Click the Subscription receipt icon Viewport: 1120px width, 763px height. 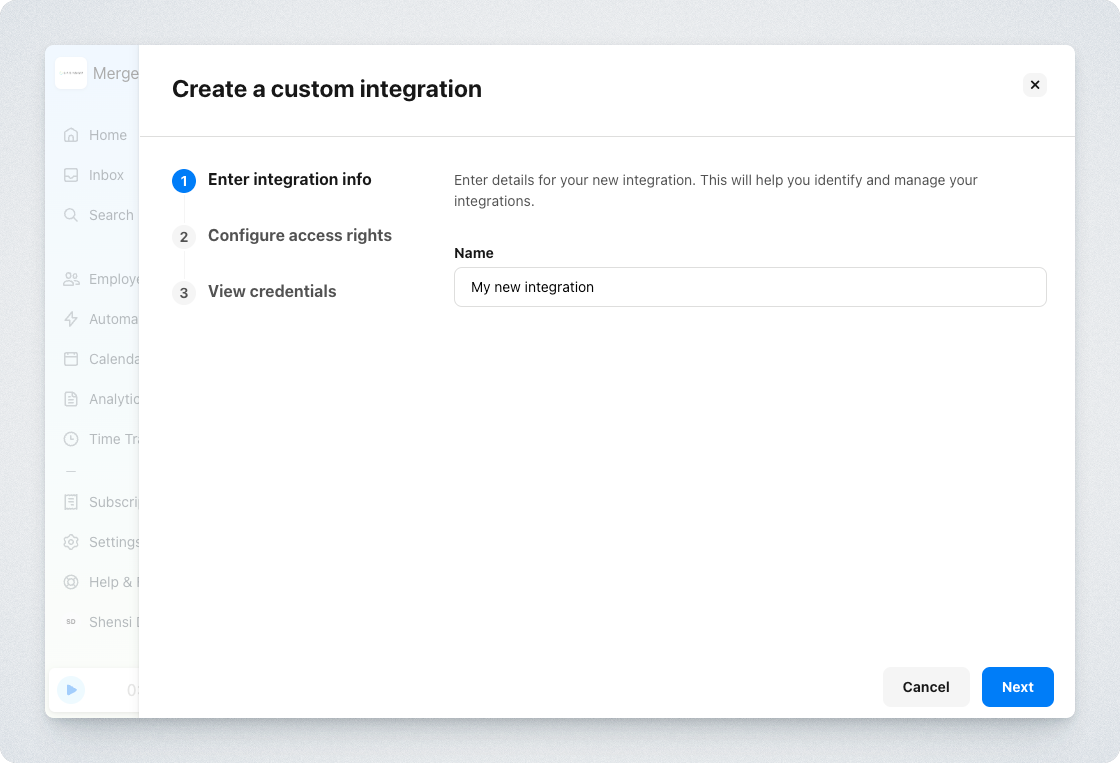[71, 502]
